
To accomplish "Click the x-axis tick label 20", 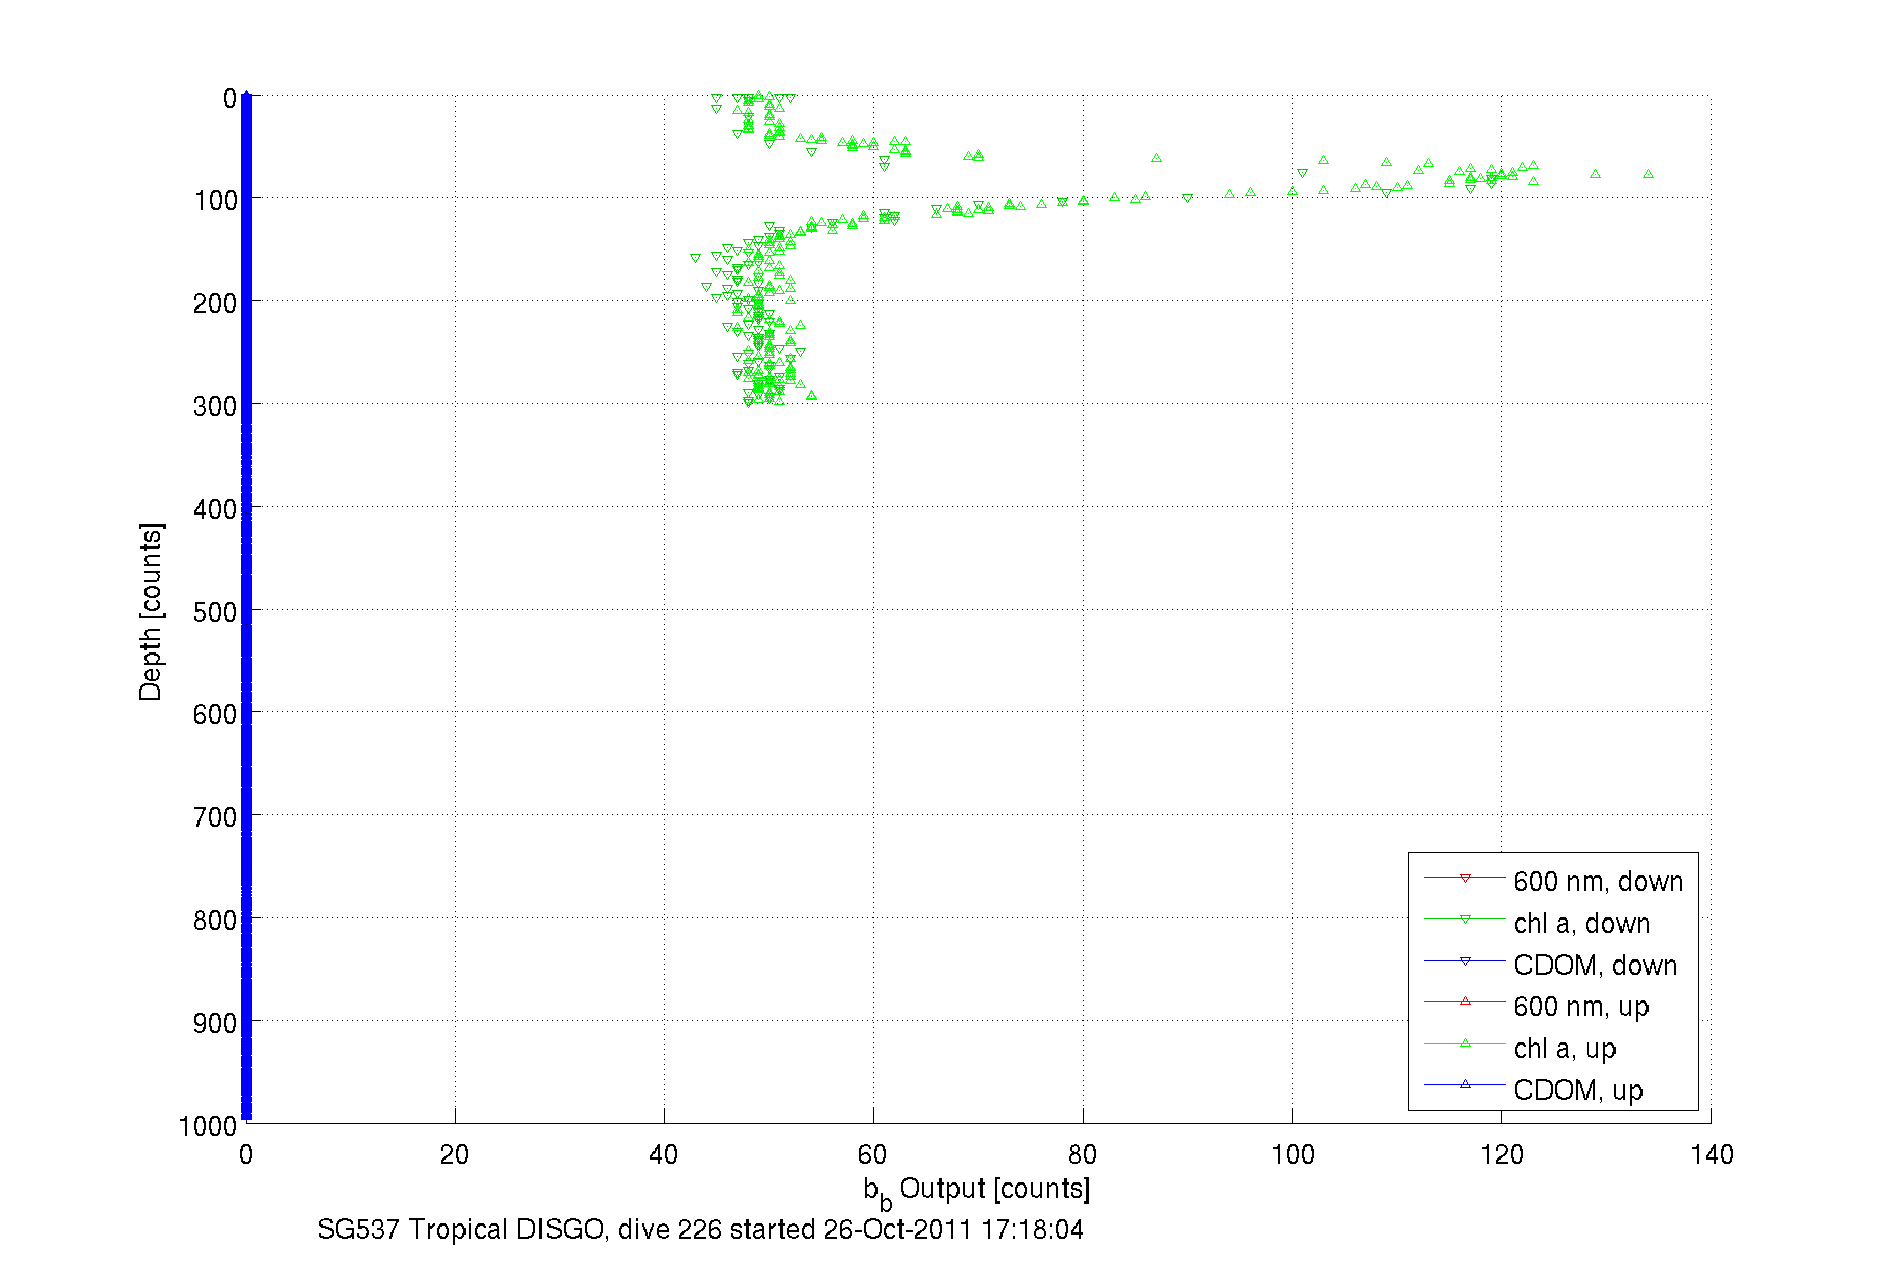I will coord(455,1155).
